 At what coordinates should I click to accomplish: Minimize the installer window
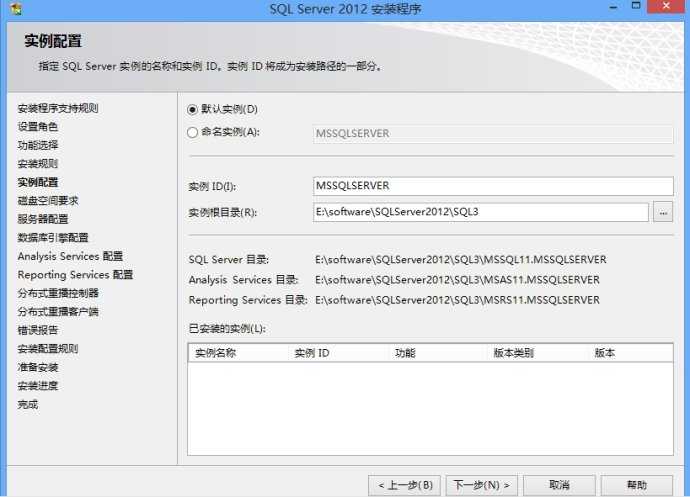click(613, 7)
